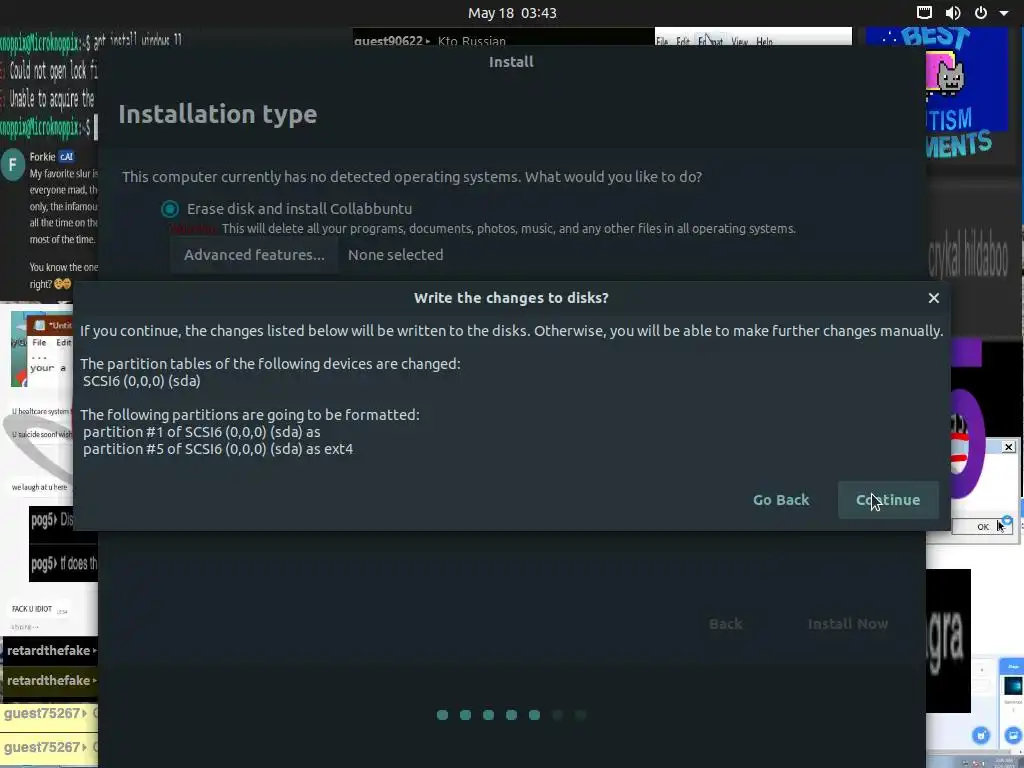
Task: Open File menu in background notepad window
Action: pyautogui.click(x=39, y=343)
